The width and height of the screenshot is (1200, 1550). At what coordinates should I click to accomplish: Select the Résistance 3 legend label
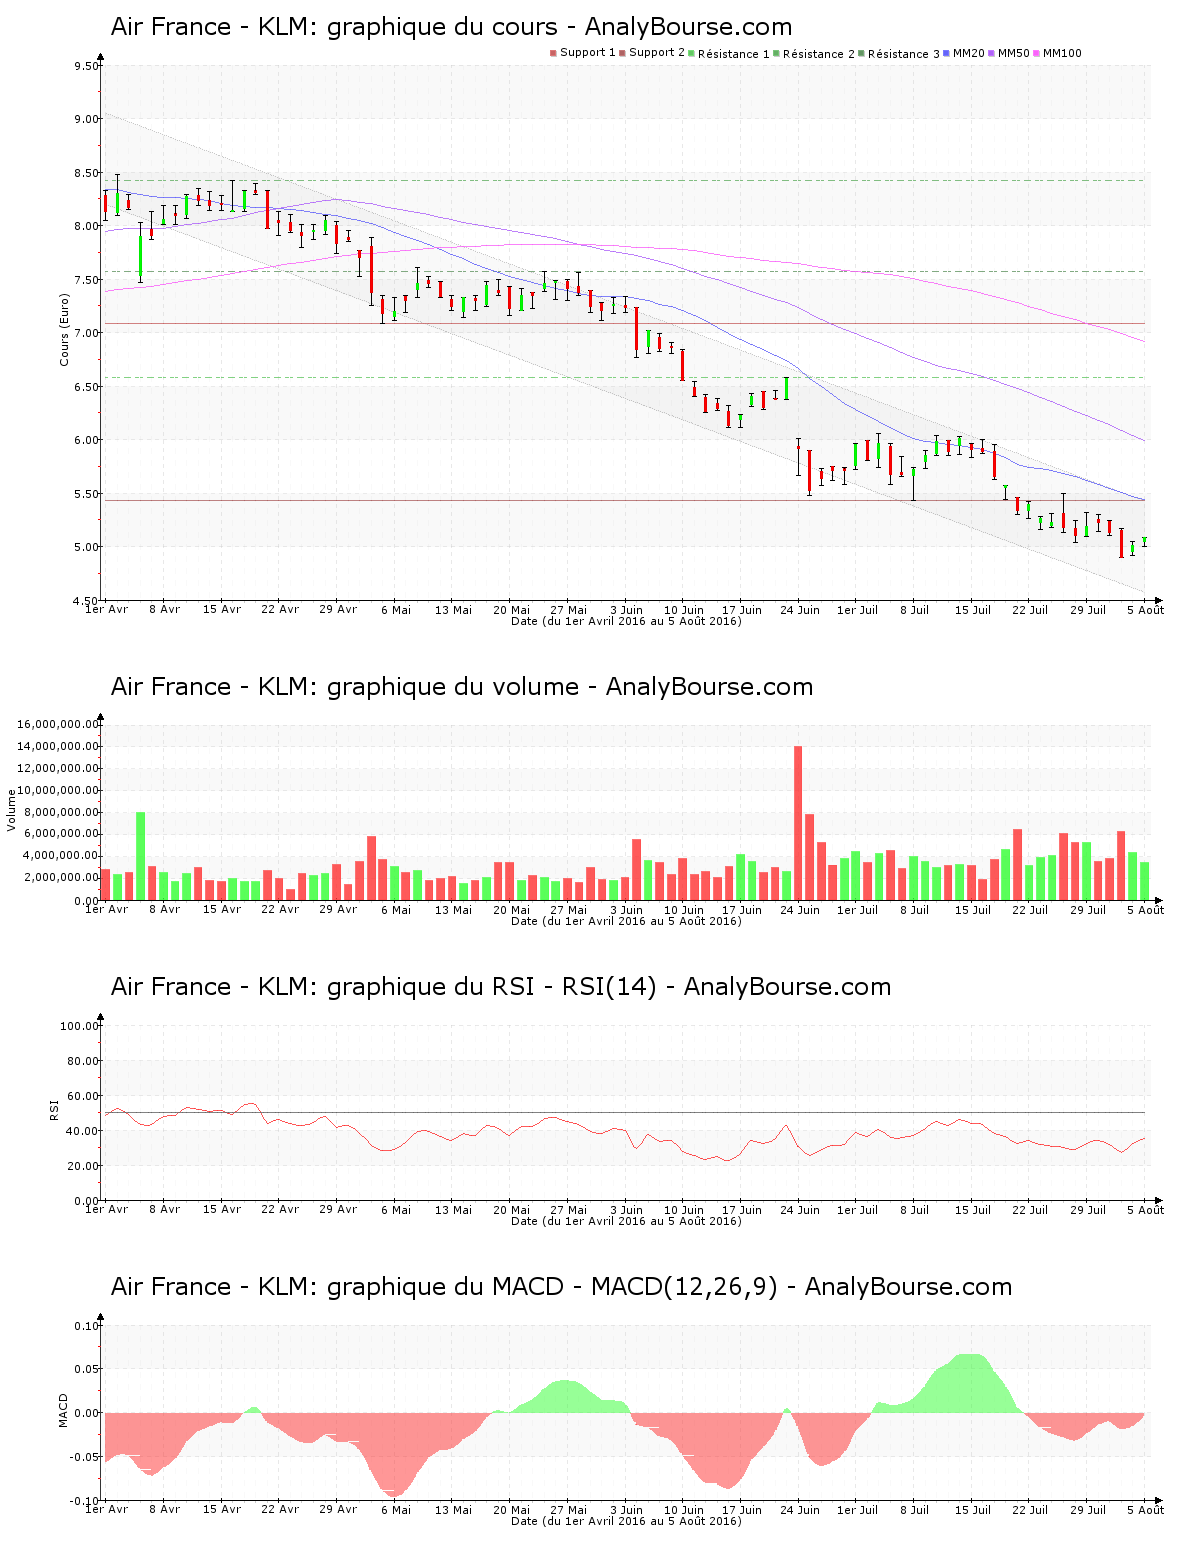[904, 54]
